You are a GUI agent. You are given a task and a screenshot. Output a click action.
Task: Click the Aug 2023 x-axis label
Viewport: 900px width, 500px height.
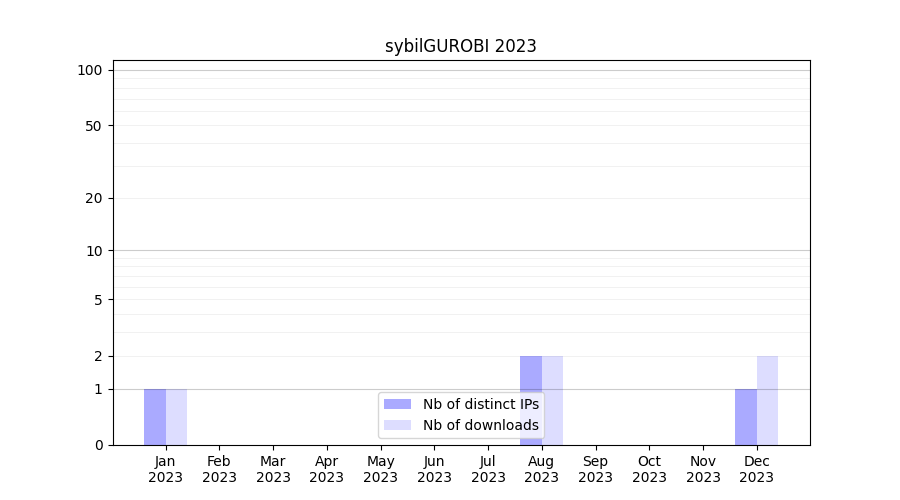(541, 469)
